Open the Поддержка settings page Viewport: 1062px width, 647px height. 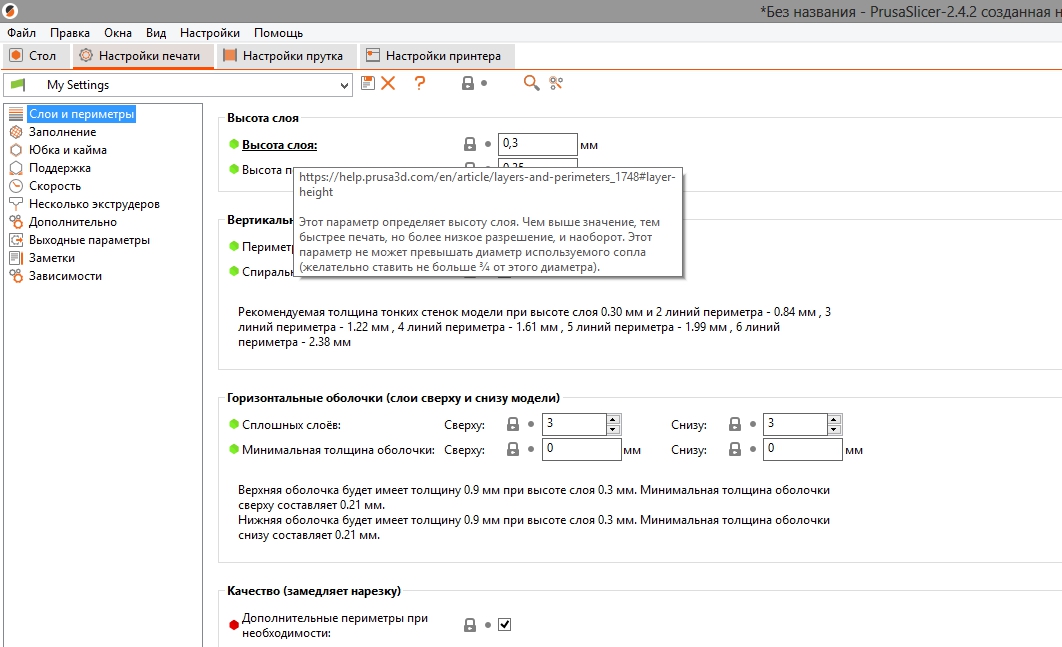click(x=60, y=168)
